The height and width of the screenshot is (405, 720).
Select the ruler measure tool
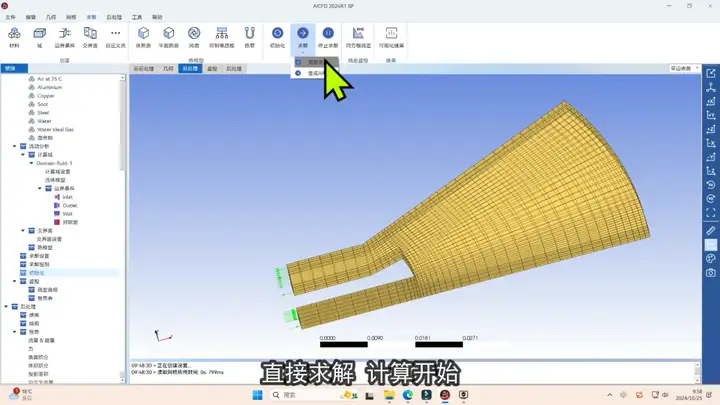click(x=710, y=231)
